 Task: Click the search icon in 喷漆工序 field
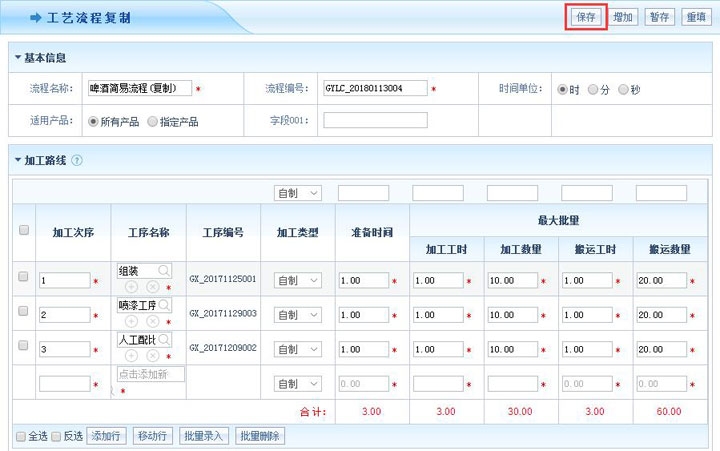click(164, 304)
